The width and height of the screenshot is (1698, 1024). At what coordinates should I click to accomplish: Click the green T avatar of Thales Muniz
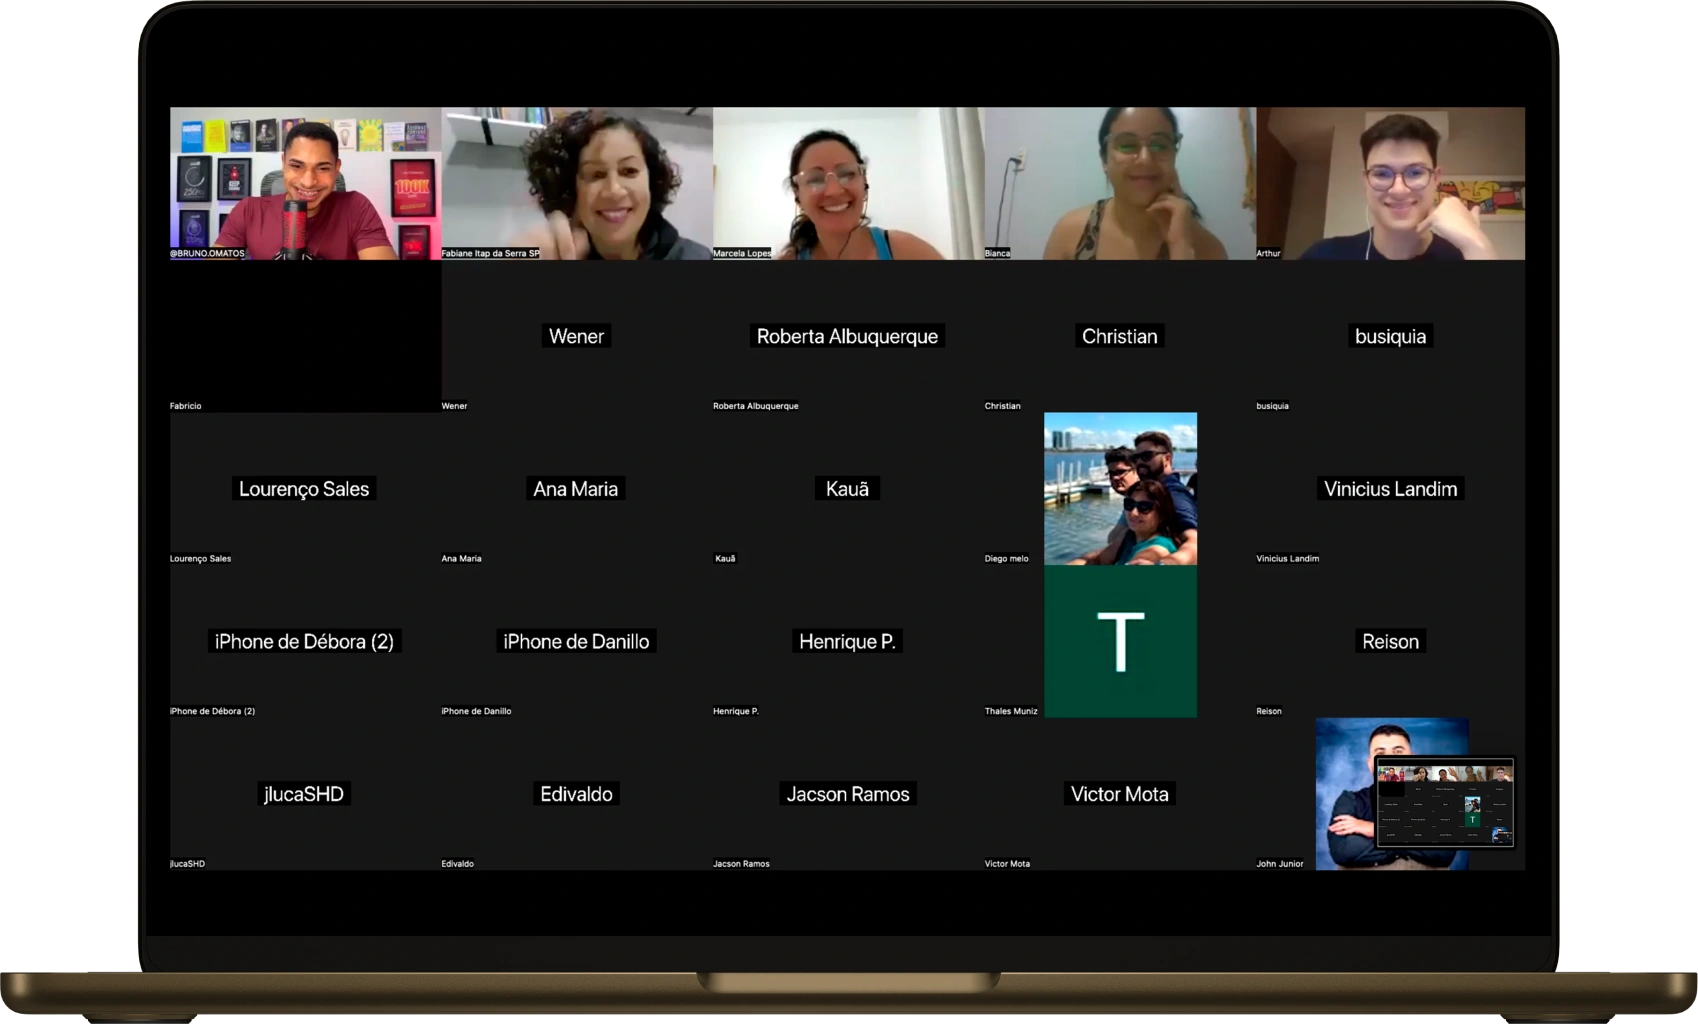tap(1120, 641)
